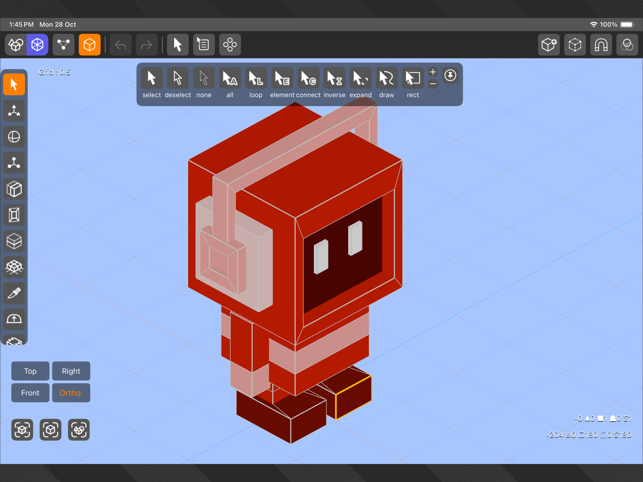Select the cursor tool in top toolbar
643x482 pixels.
point(178,44)
